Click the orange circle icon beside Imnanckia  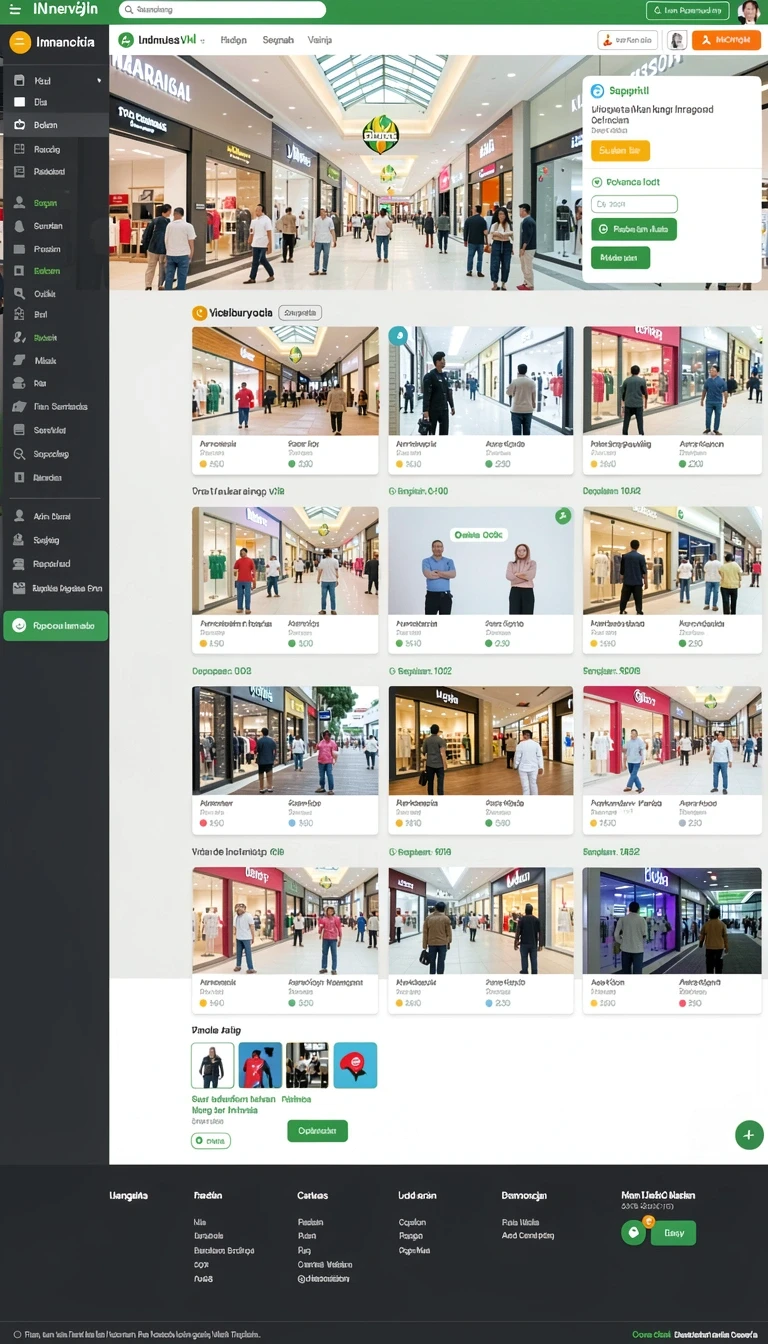(x=20, y=42)
